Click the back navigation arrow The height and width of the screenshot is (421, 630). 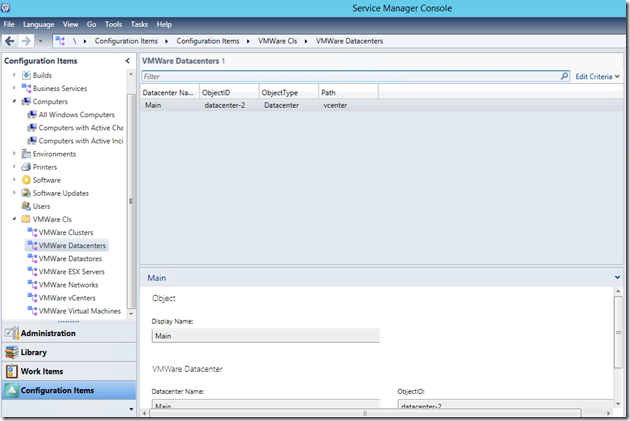pos(10,41)
